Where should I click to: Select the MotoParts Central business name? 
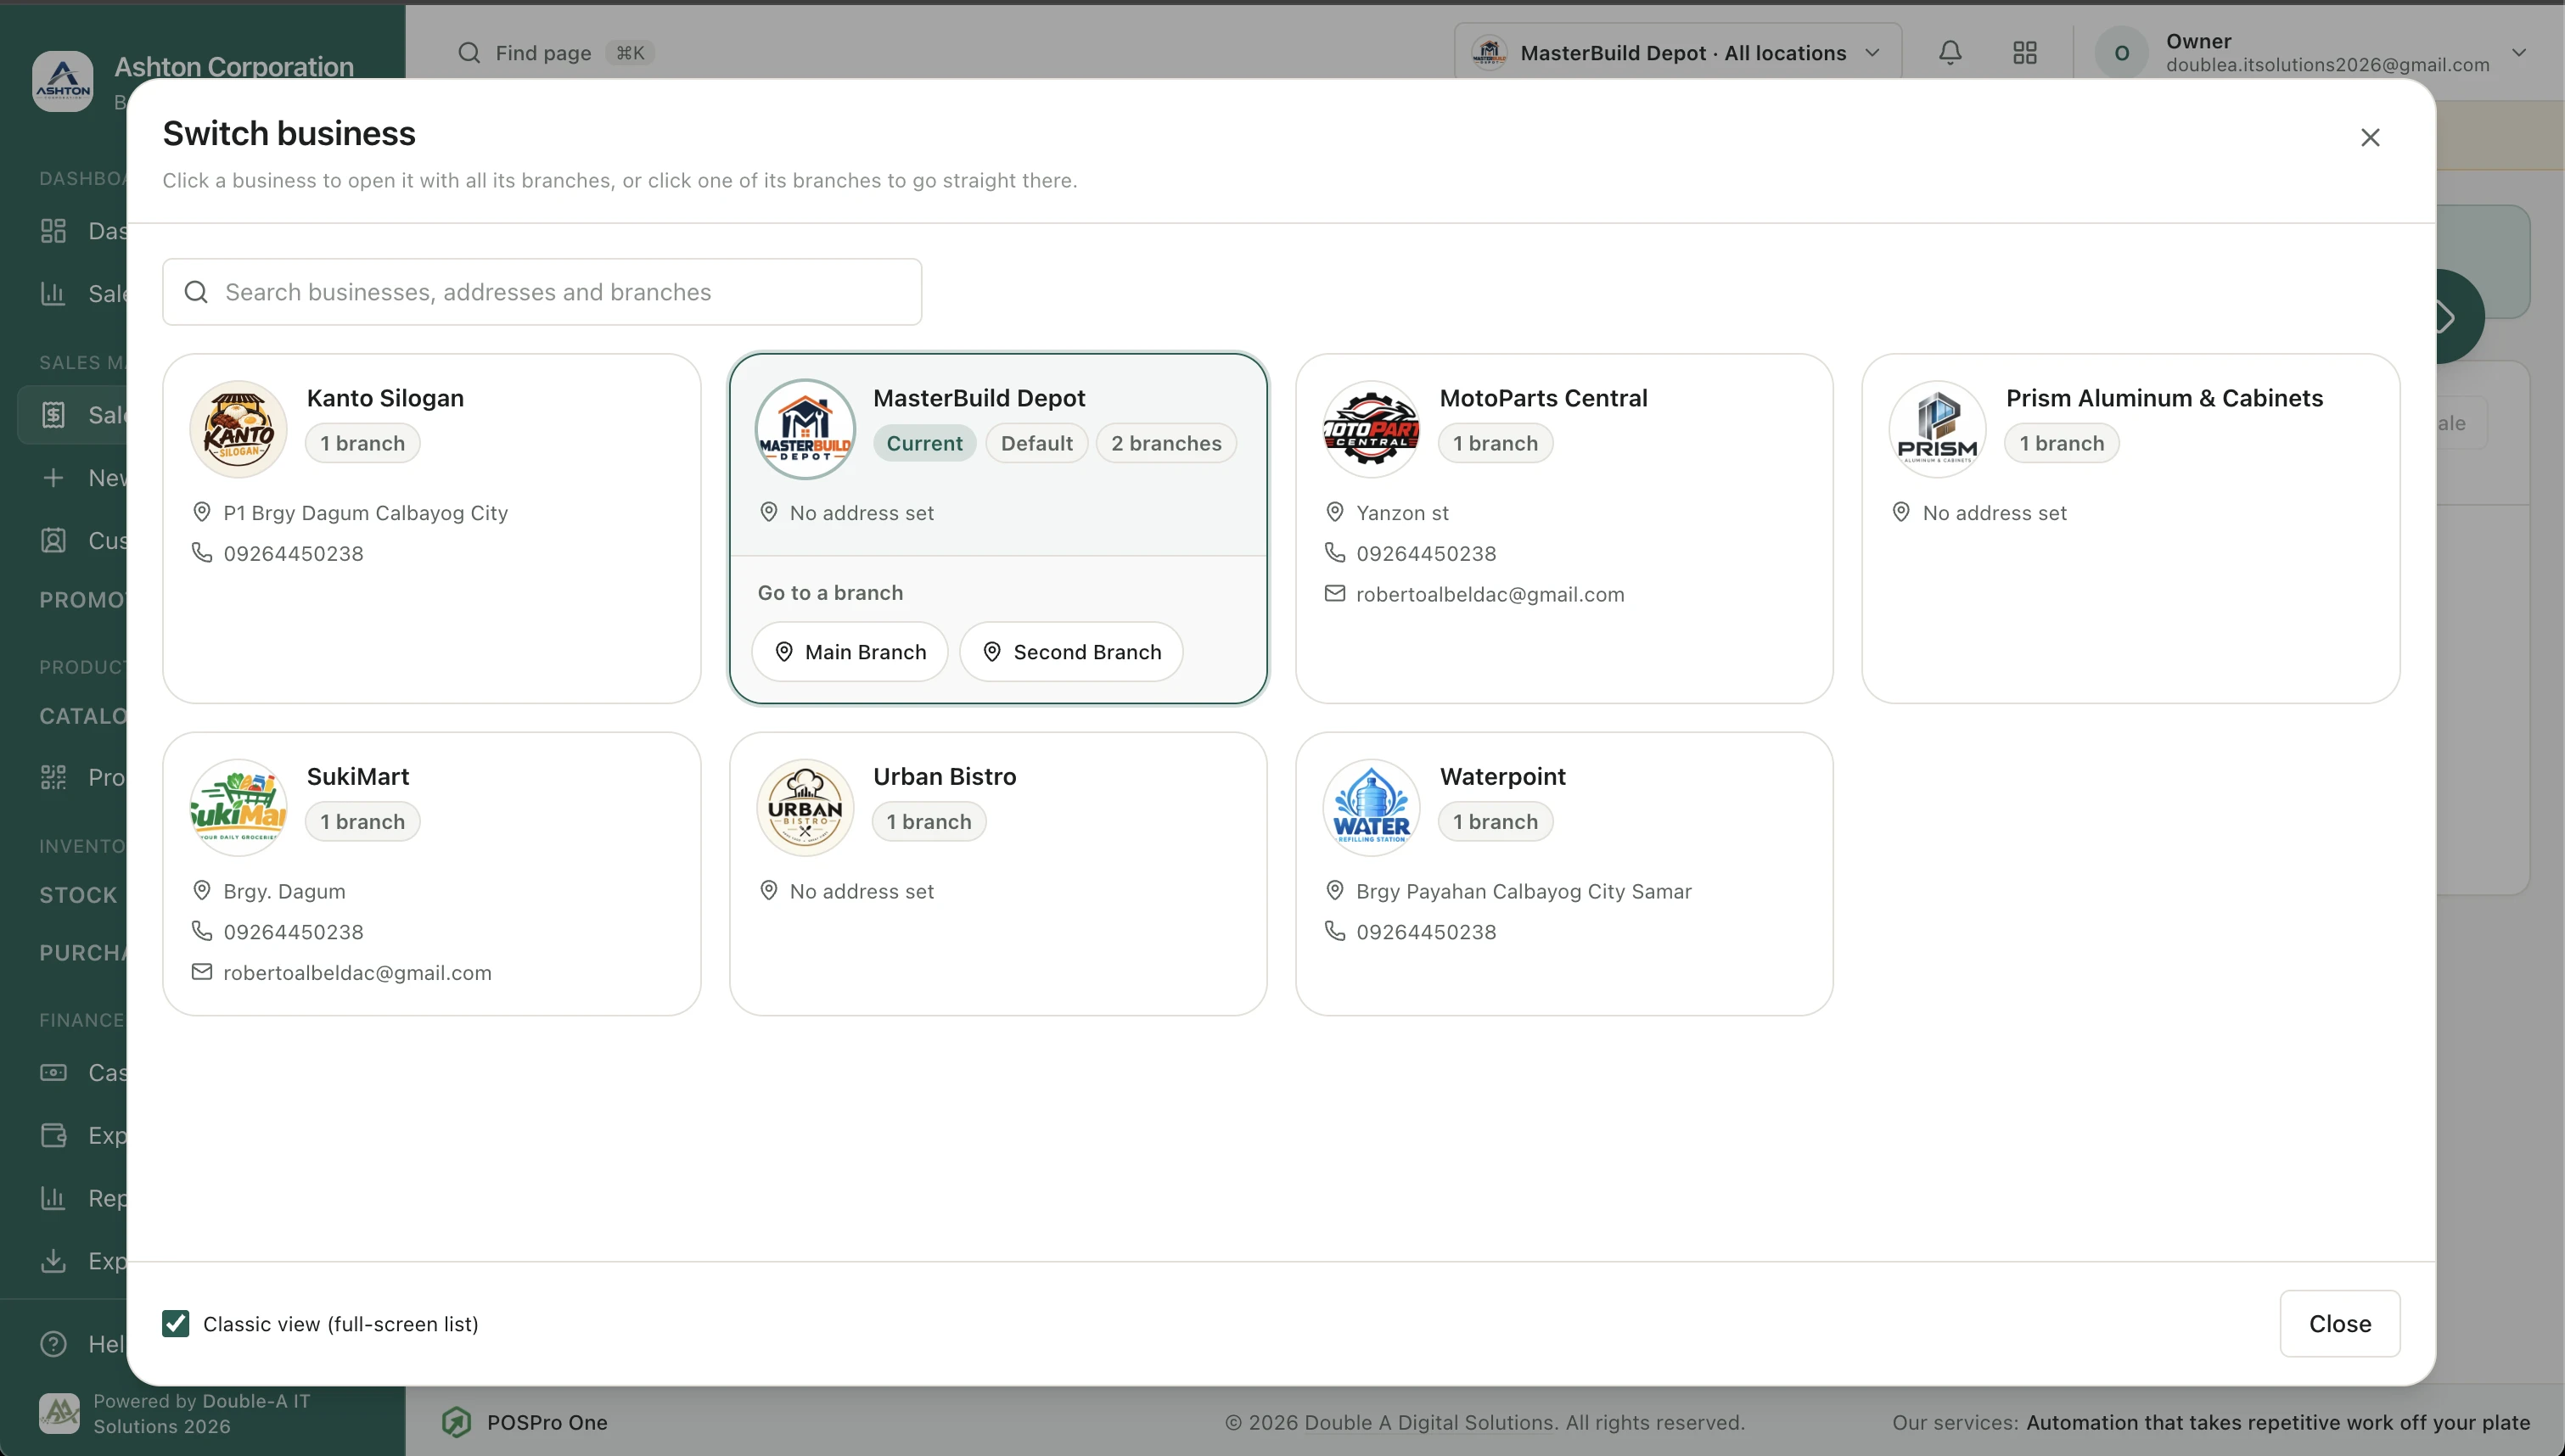point(1543,398)
